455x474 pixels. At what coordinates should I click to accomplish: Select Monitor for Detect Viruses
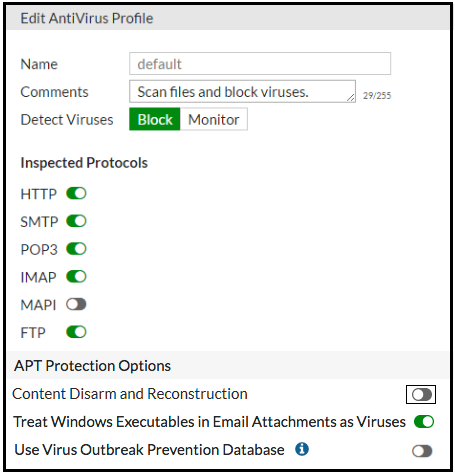tap(214, 119)
